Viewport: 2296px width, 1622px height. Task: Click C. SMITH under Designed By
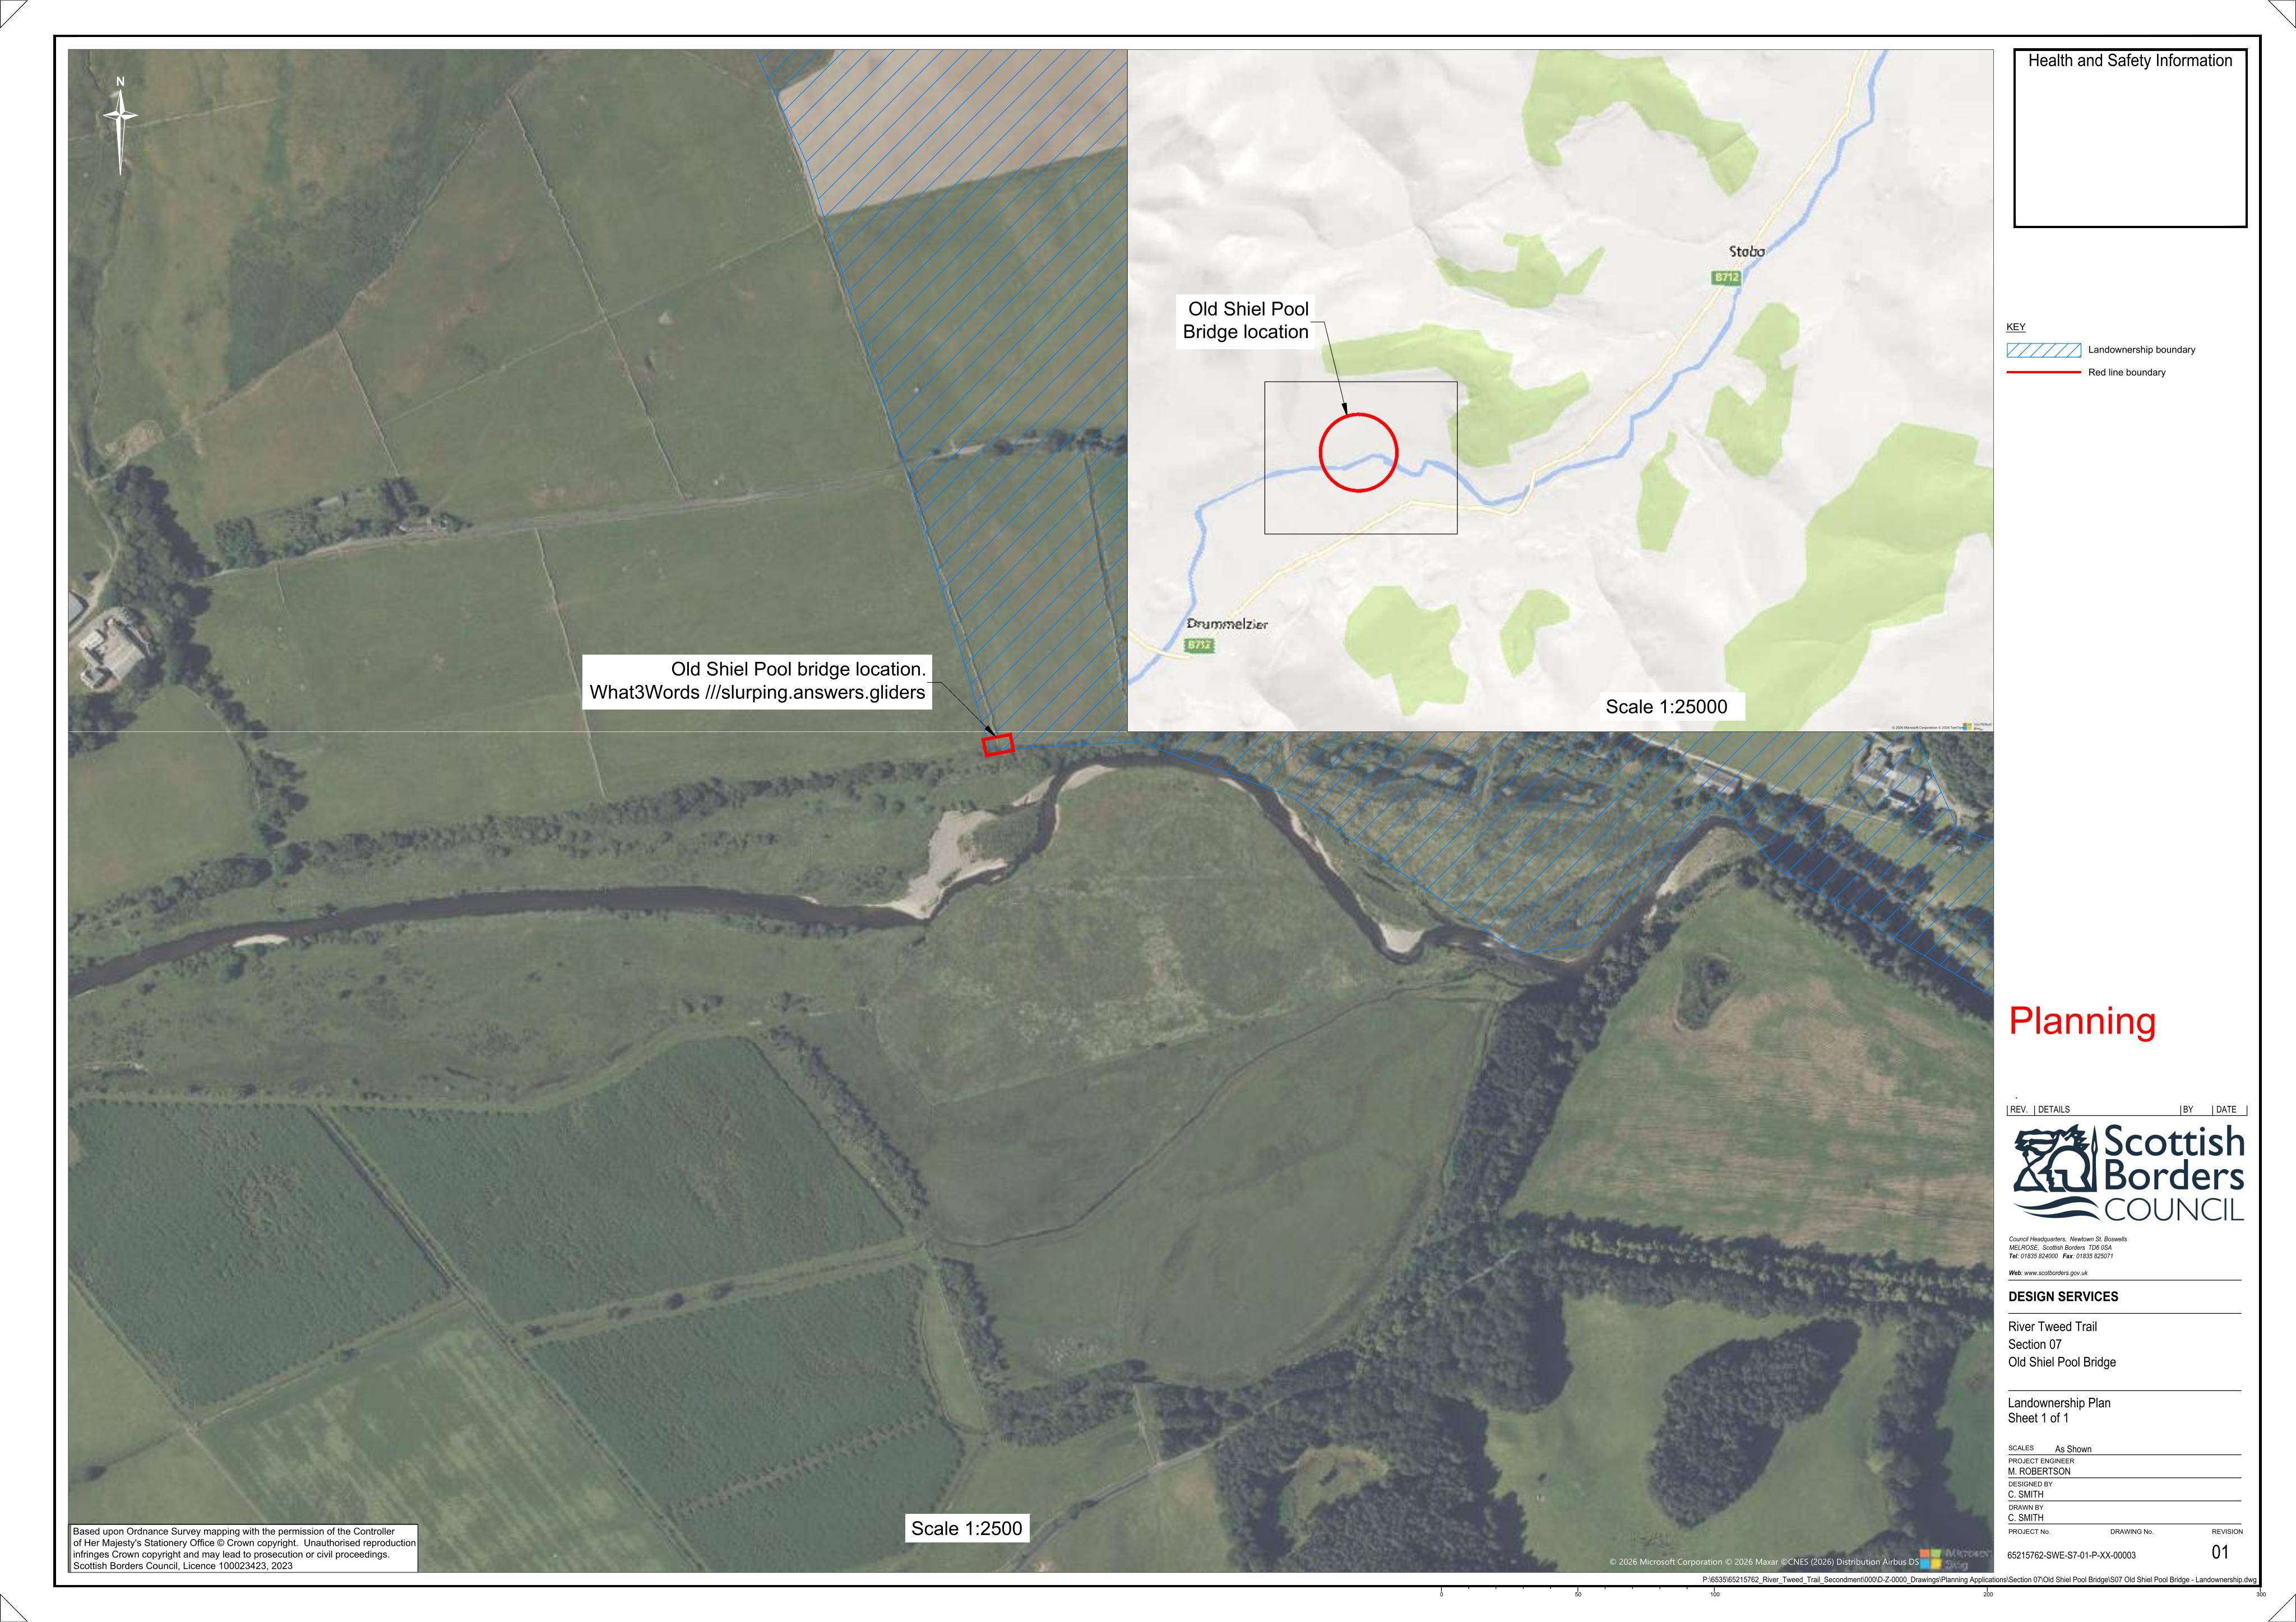pos(2025,1495)
